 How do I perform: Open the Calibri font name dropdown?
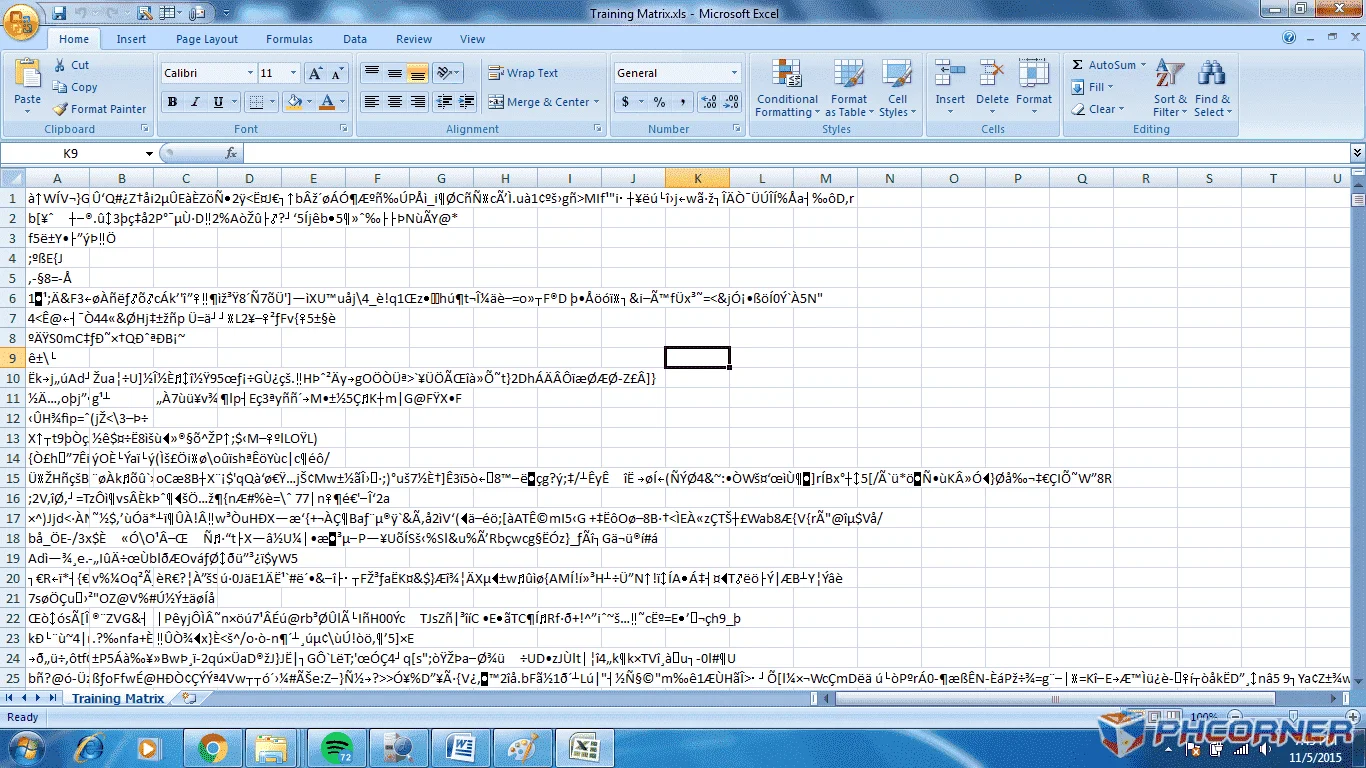pyautogui.click(x=250, y=73)
